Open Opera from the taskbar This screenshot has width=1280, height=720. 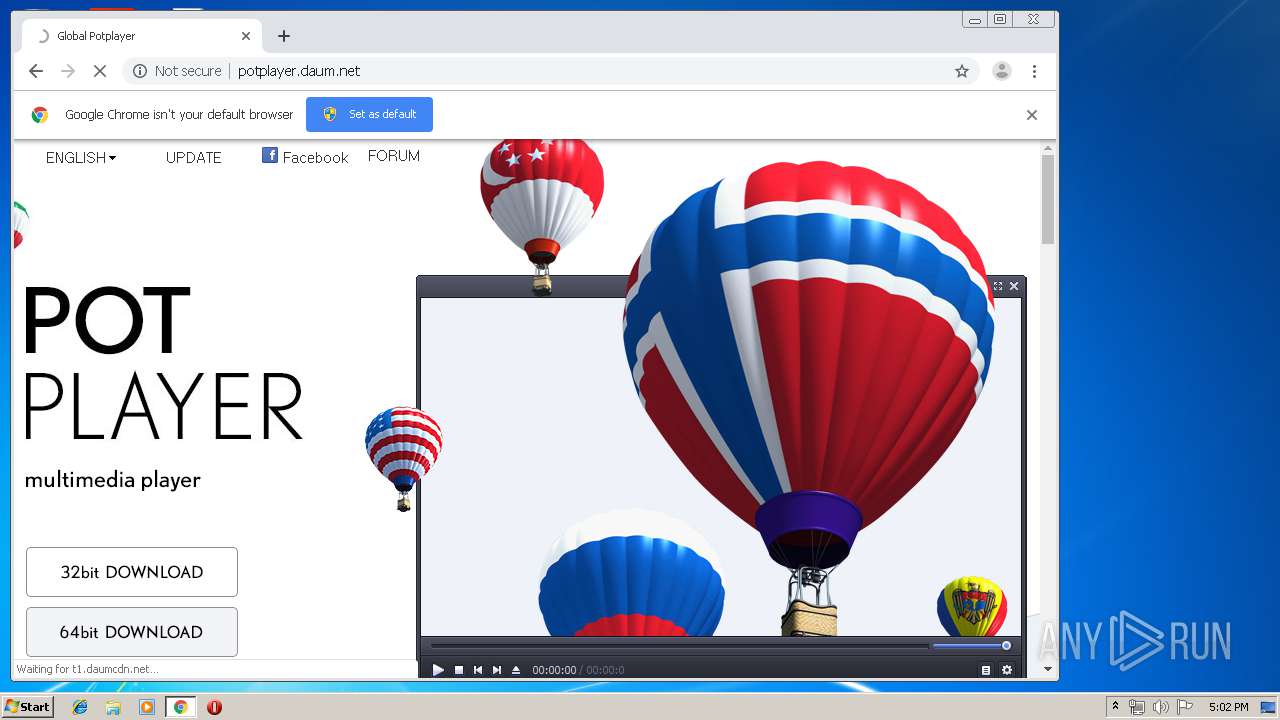click(x=214, y=707)
